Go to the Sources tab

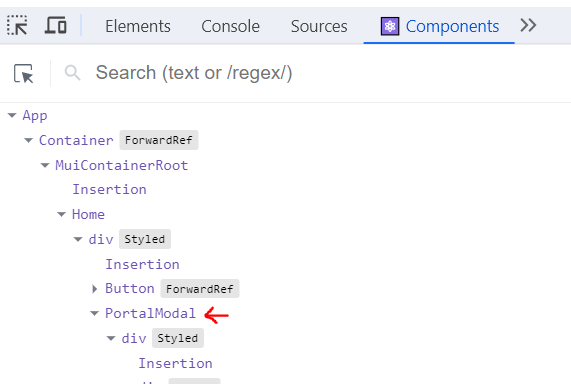pyautogui.click(x=319, y=26)
